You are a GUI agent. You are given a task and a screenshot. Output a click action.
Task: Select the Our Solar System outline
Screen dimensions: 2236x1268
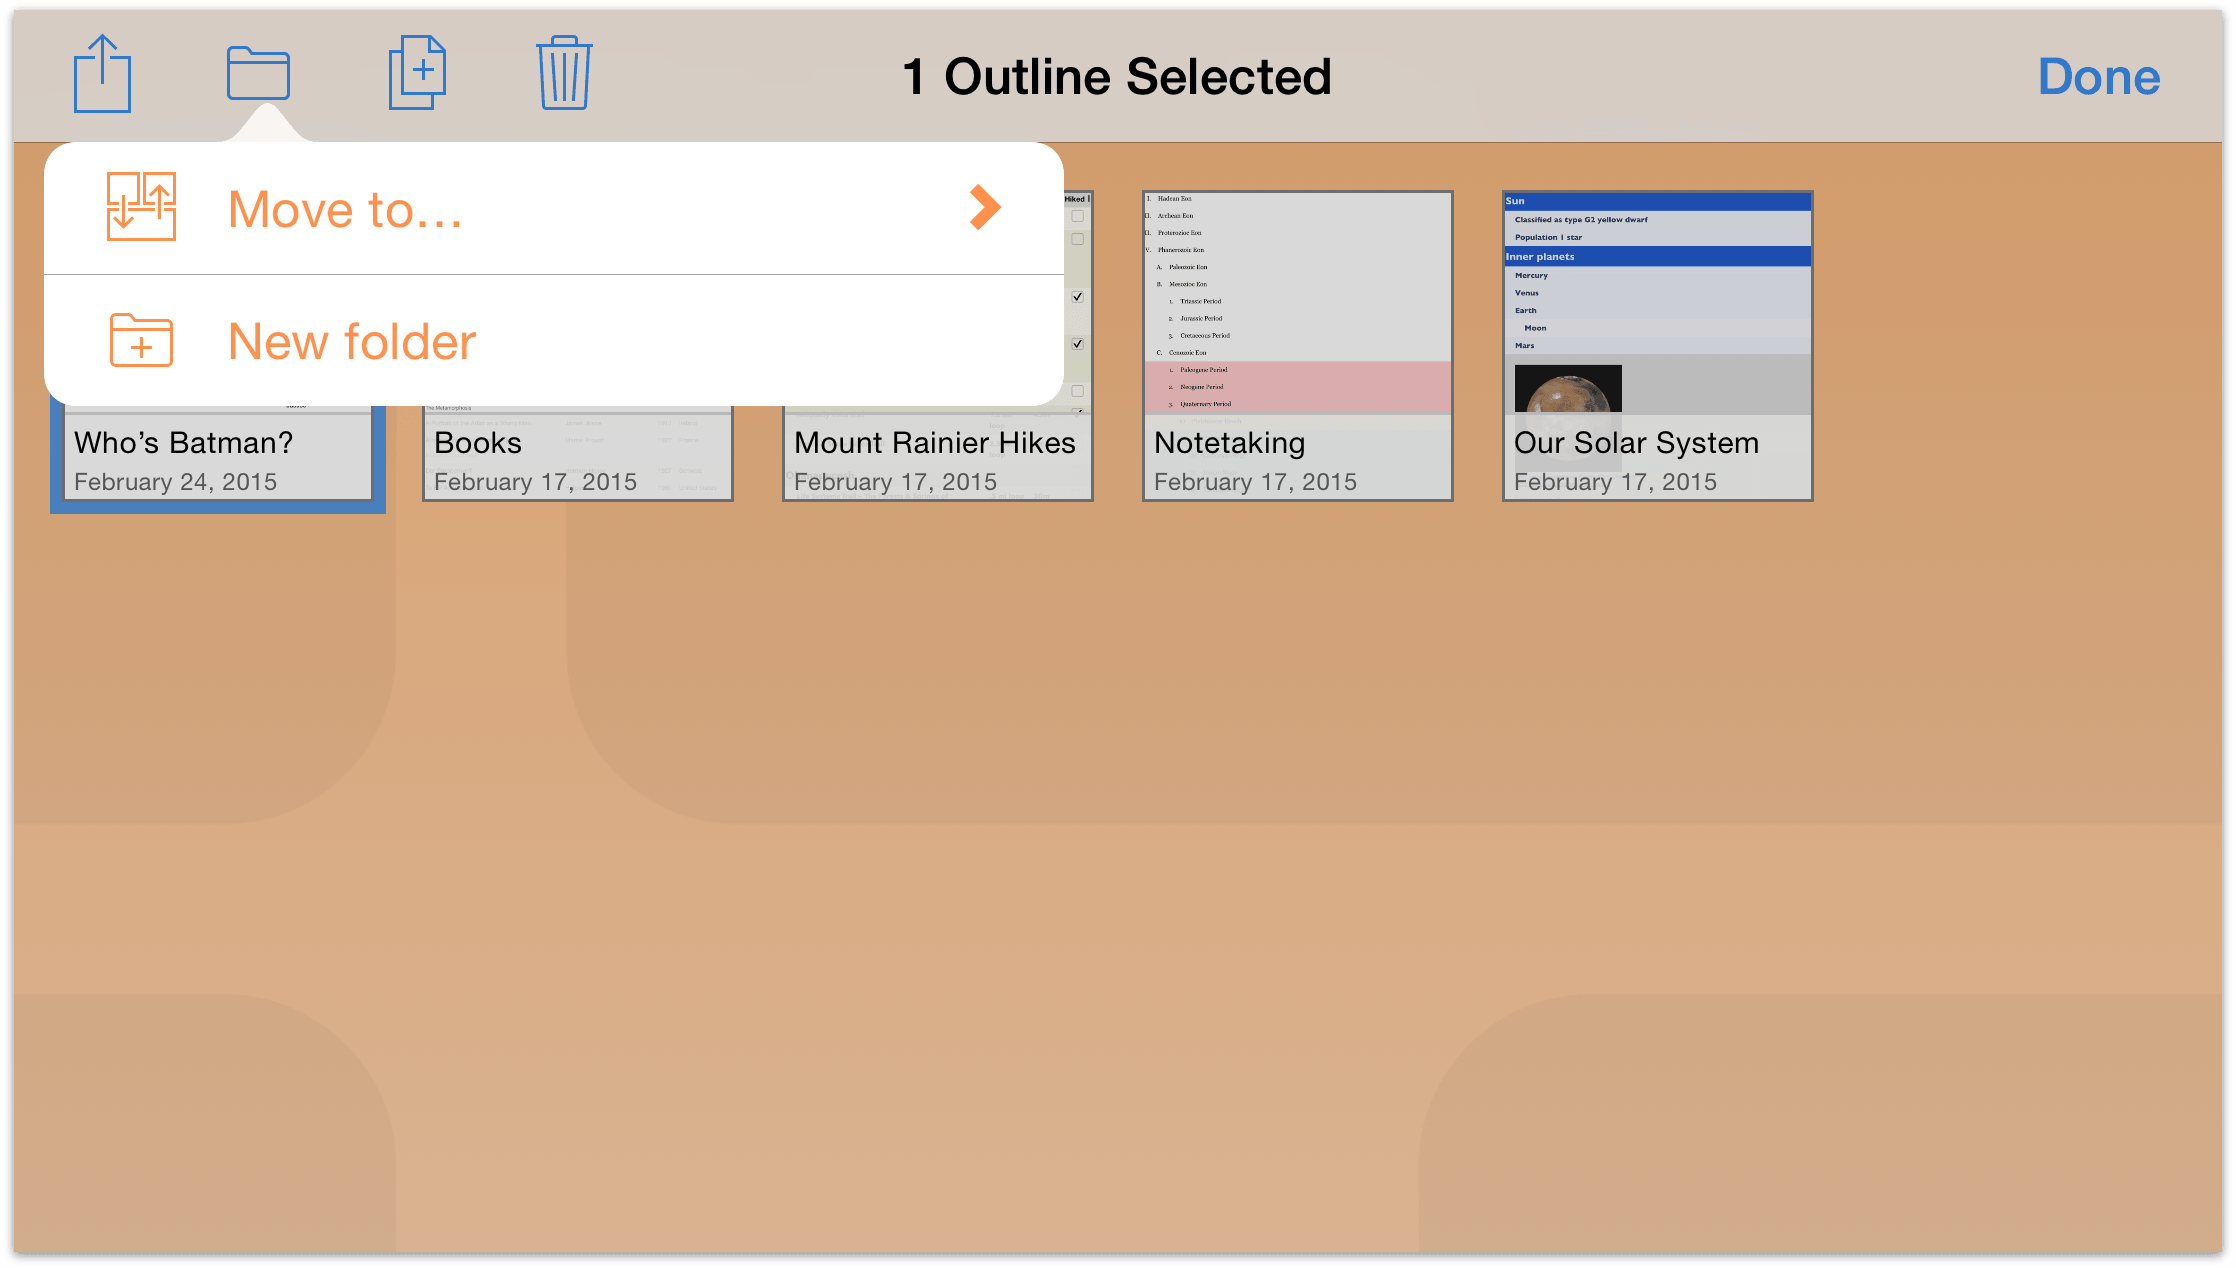pyautogui.click(x=1657, y=346)
